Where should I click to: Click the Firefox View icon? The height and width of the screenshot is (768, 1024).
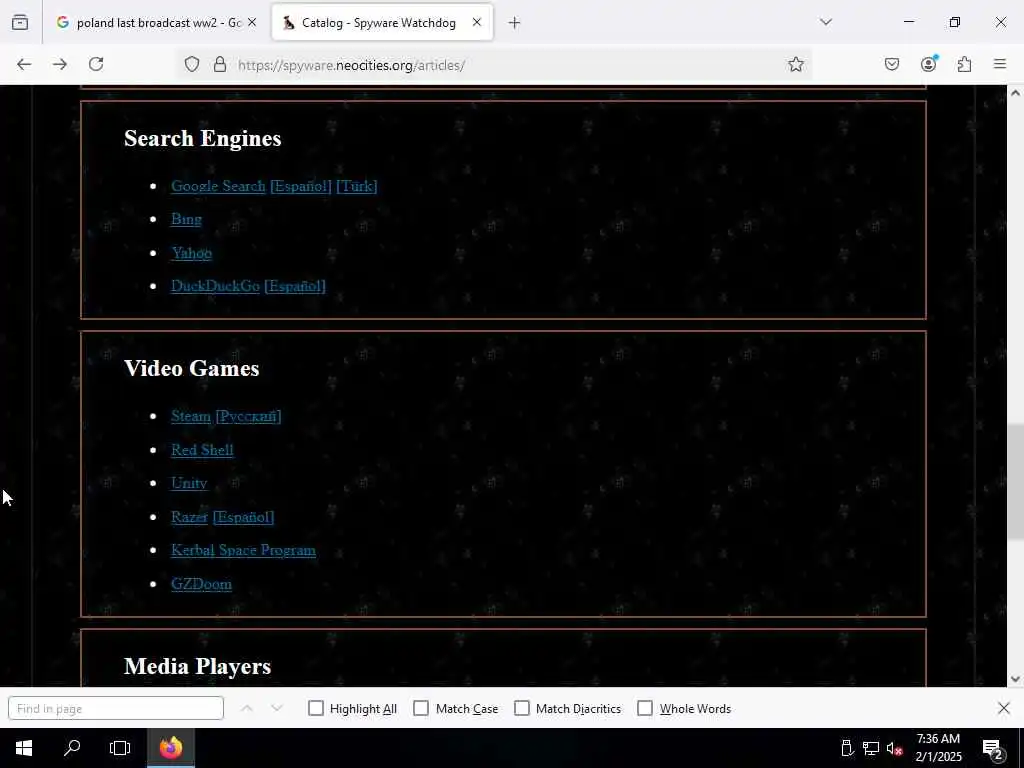click(x=20, y=22)
